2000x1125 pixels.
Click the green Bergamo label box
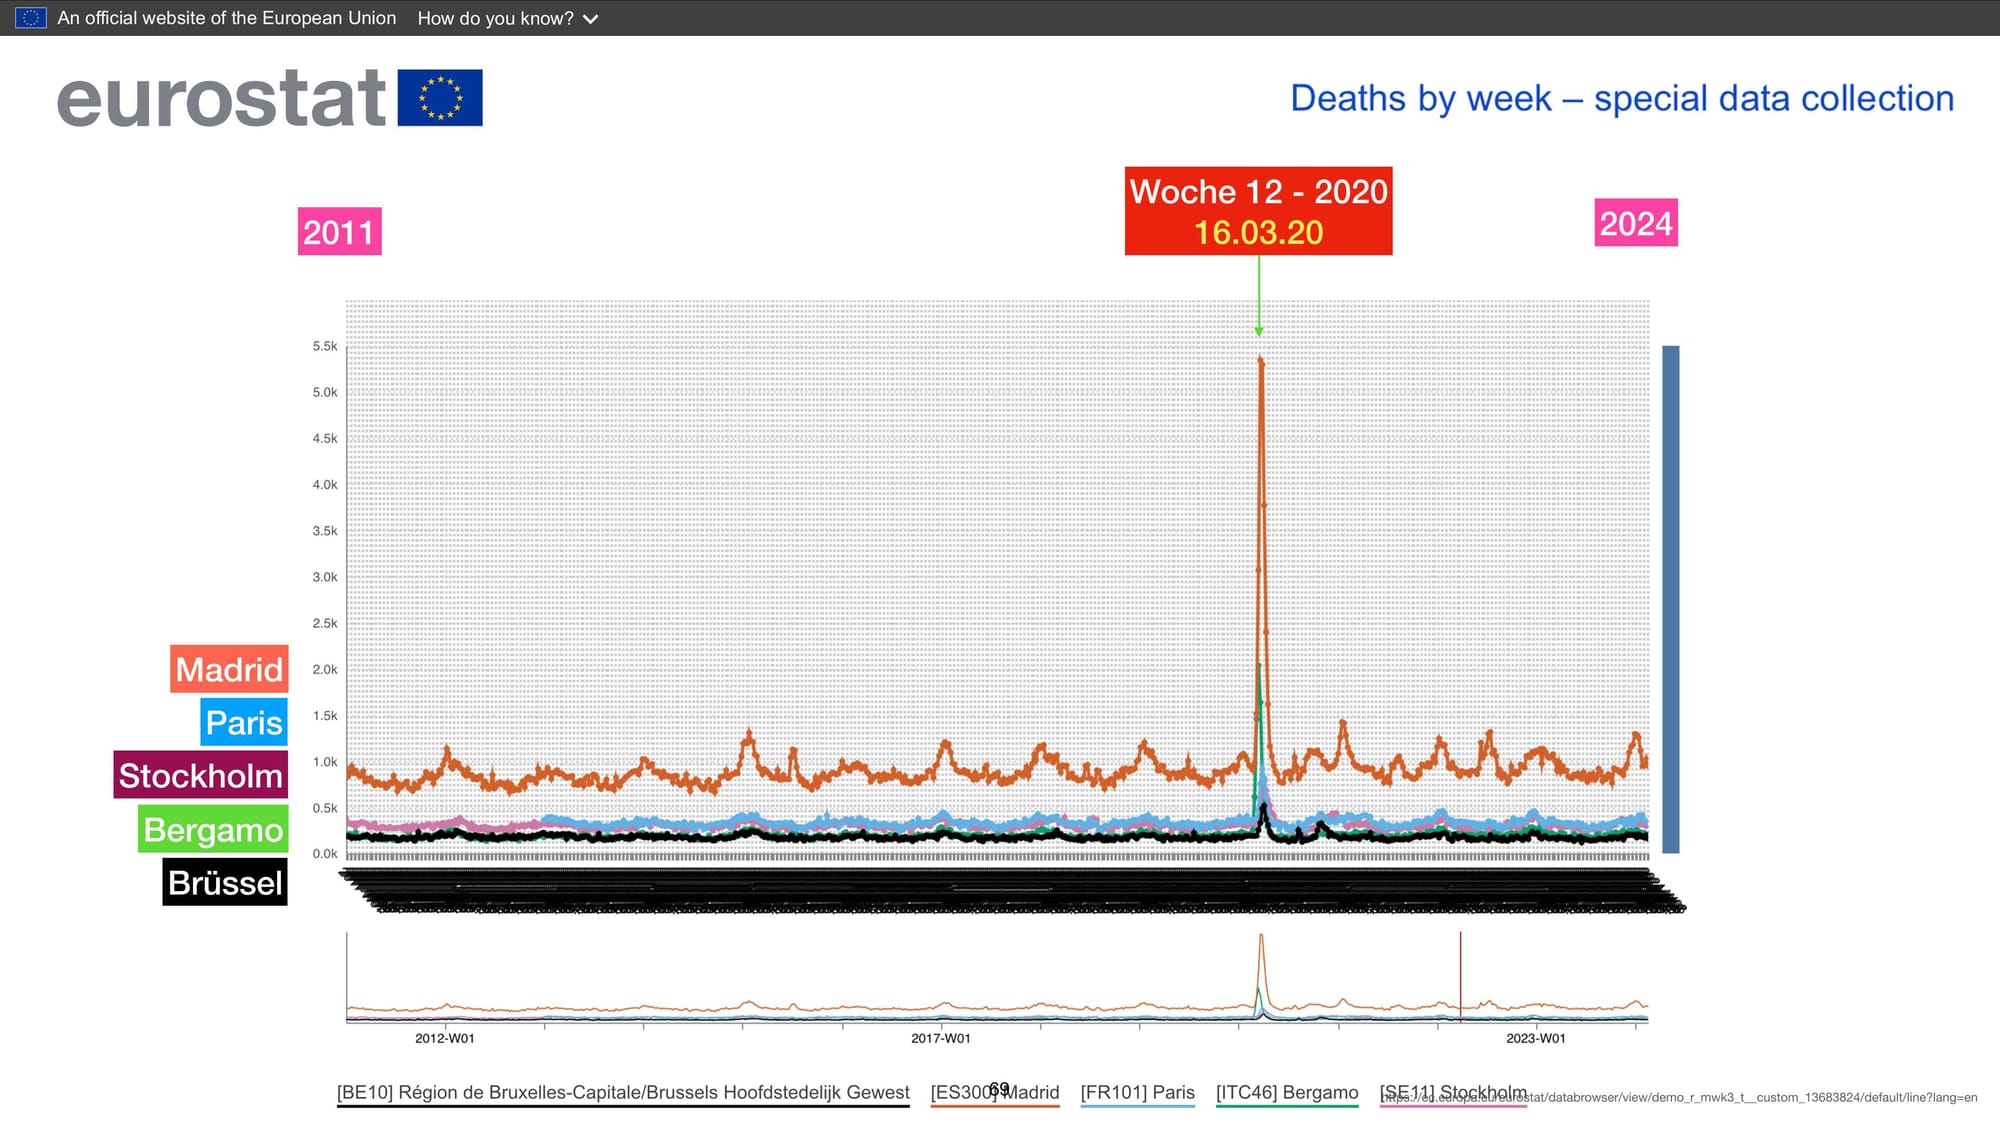click(x=213, y=829)
